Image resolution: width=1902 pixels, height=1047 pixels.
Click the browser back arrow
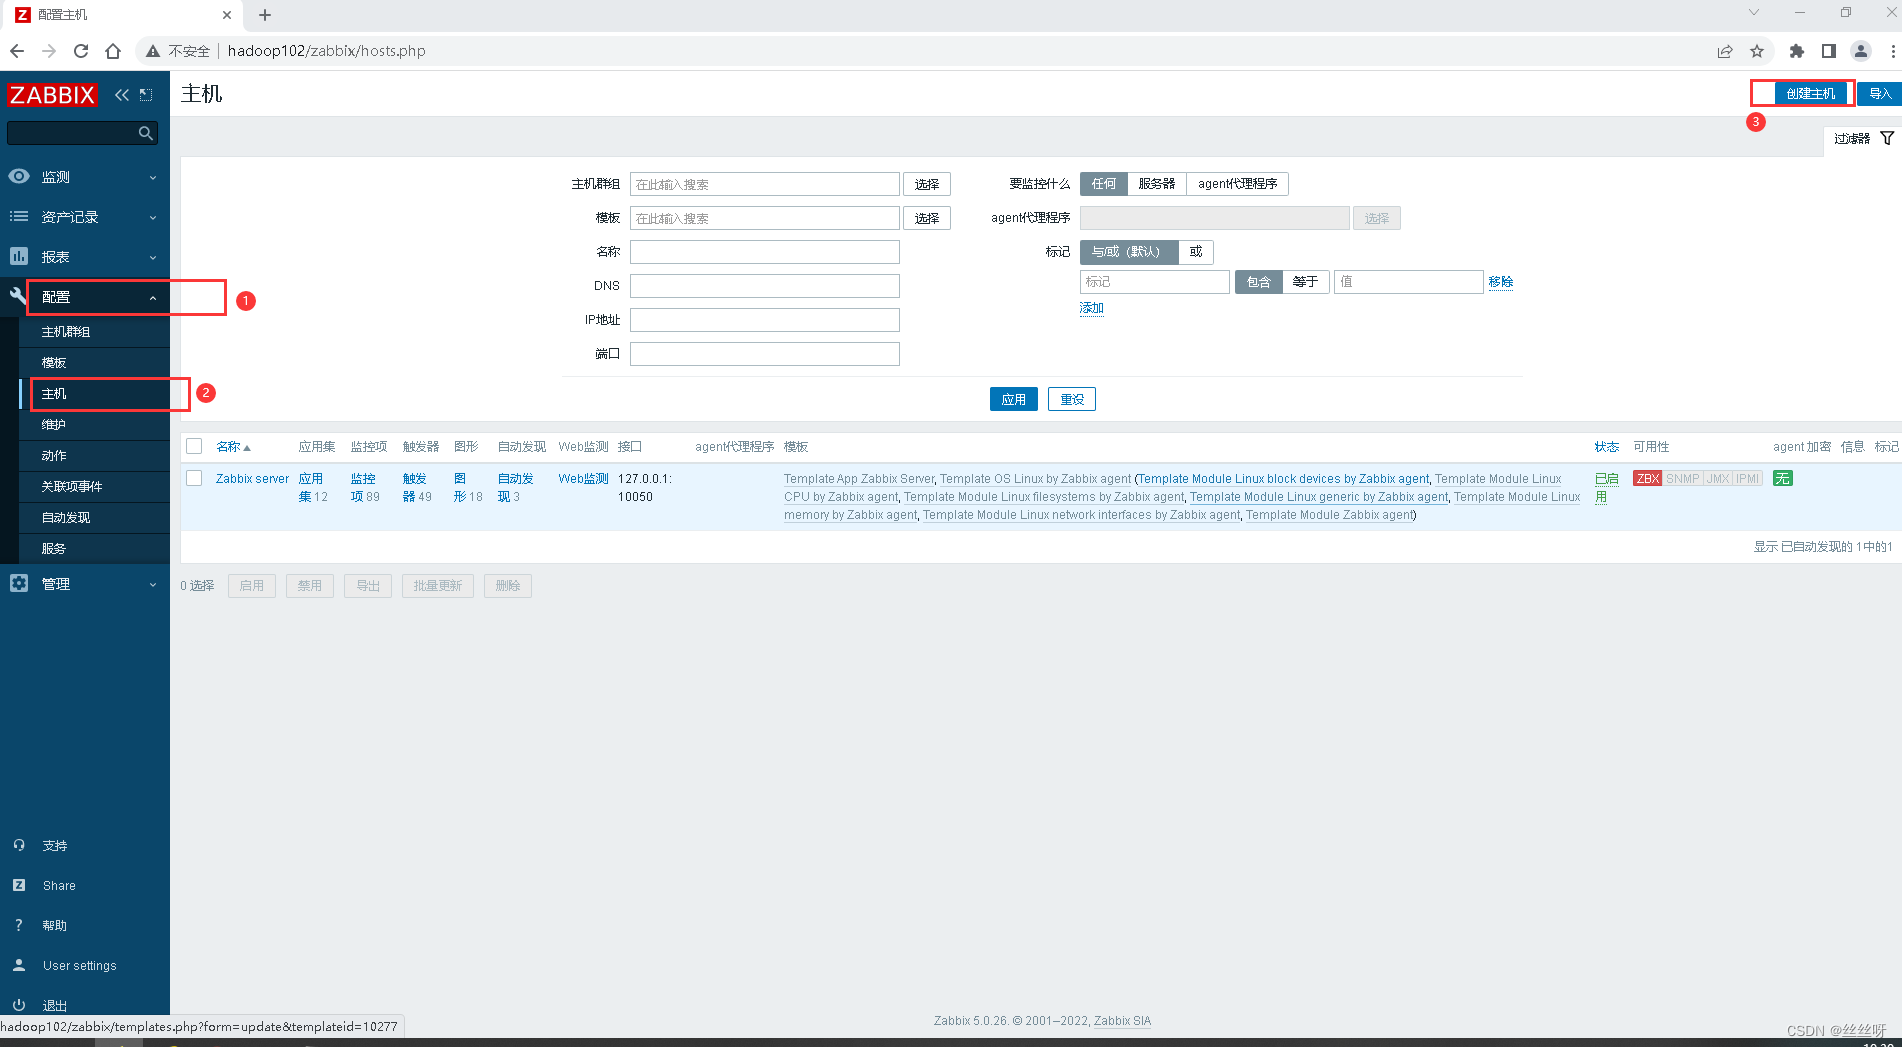click(17, 51)
